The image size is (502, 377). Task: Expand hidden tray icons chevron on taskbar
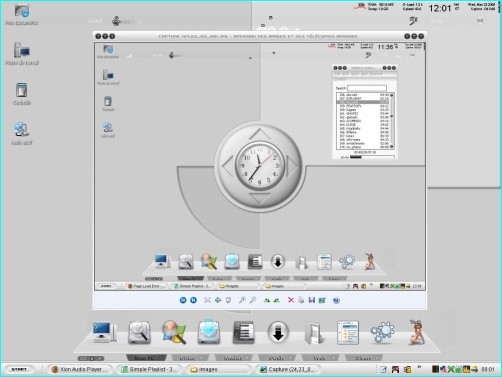419,367
